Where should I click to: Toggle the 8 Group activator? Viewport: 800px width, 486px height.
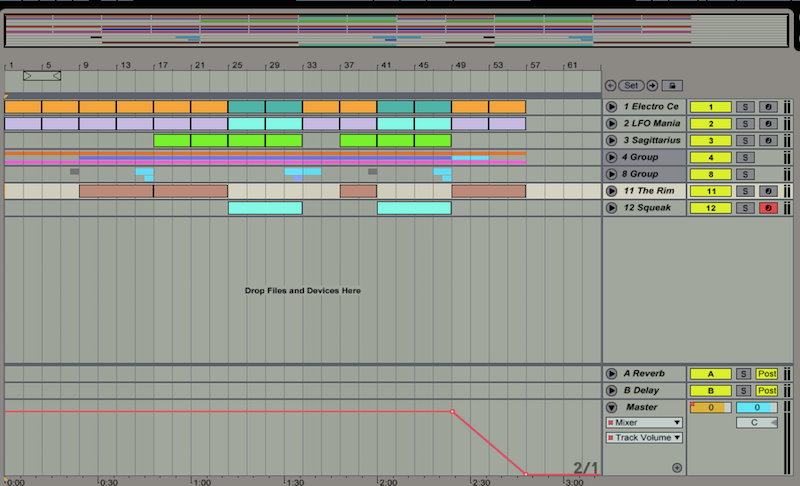coord(711,174)
